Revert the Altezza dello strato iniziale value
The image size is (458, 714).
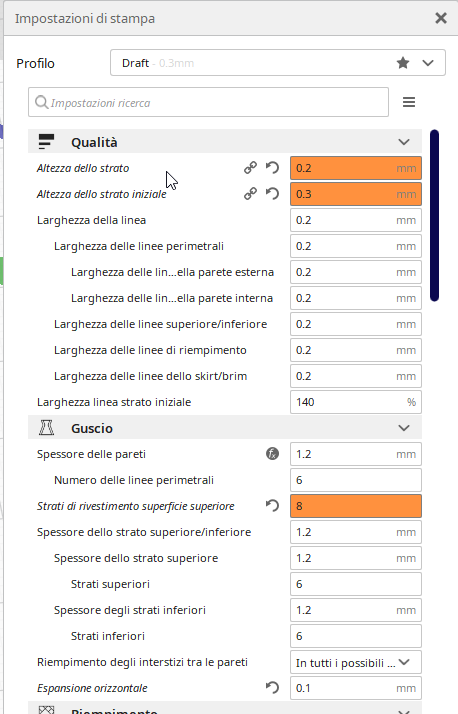click(272, 194)
